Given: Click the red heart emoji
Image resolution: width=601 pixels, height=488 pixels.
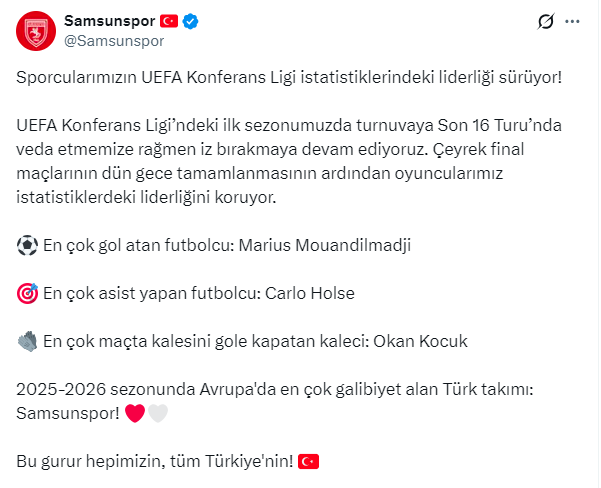Looking at the screenshot, I should [135, 414].
